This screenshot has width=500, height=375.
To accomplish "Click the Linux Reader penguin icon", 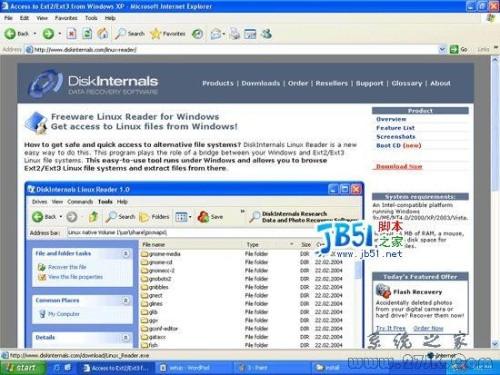I will pos(36,123).
